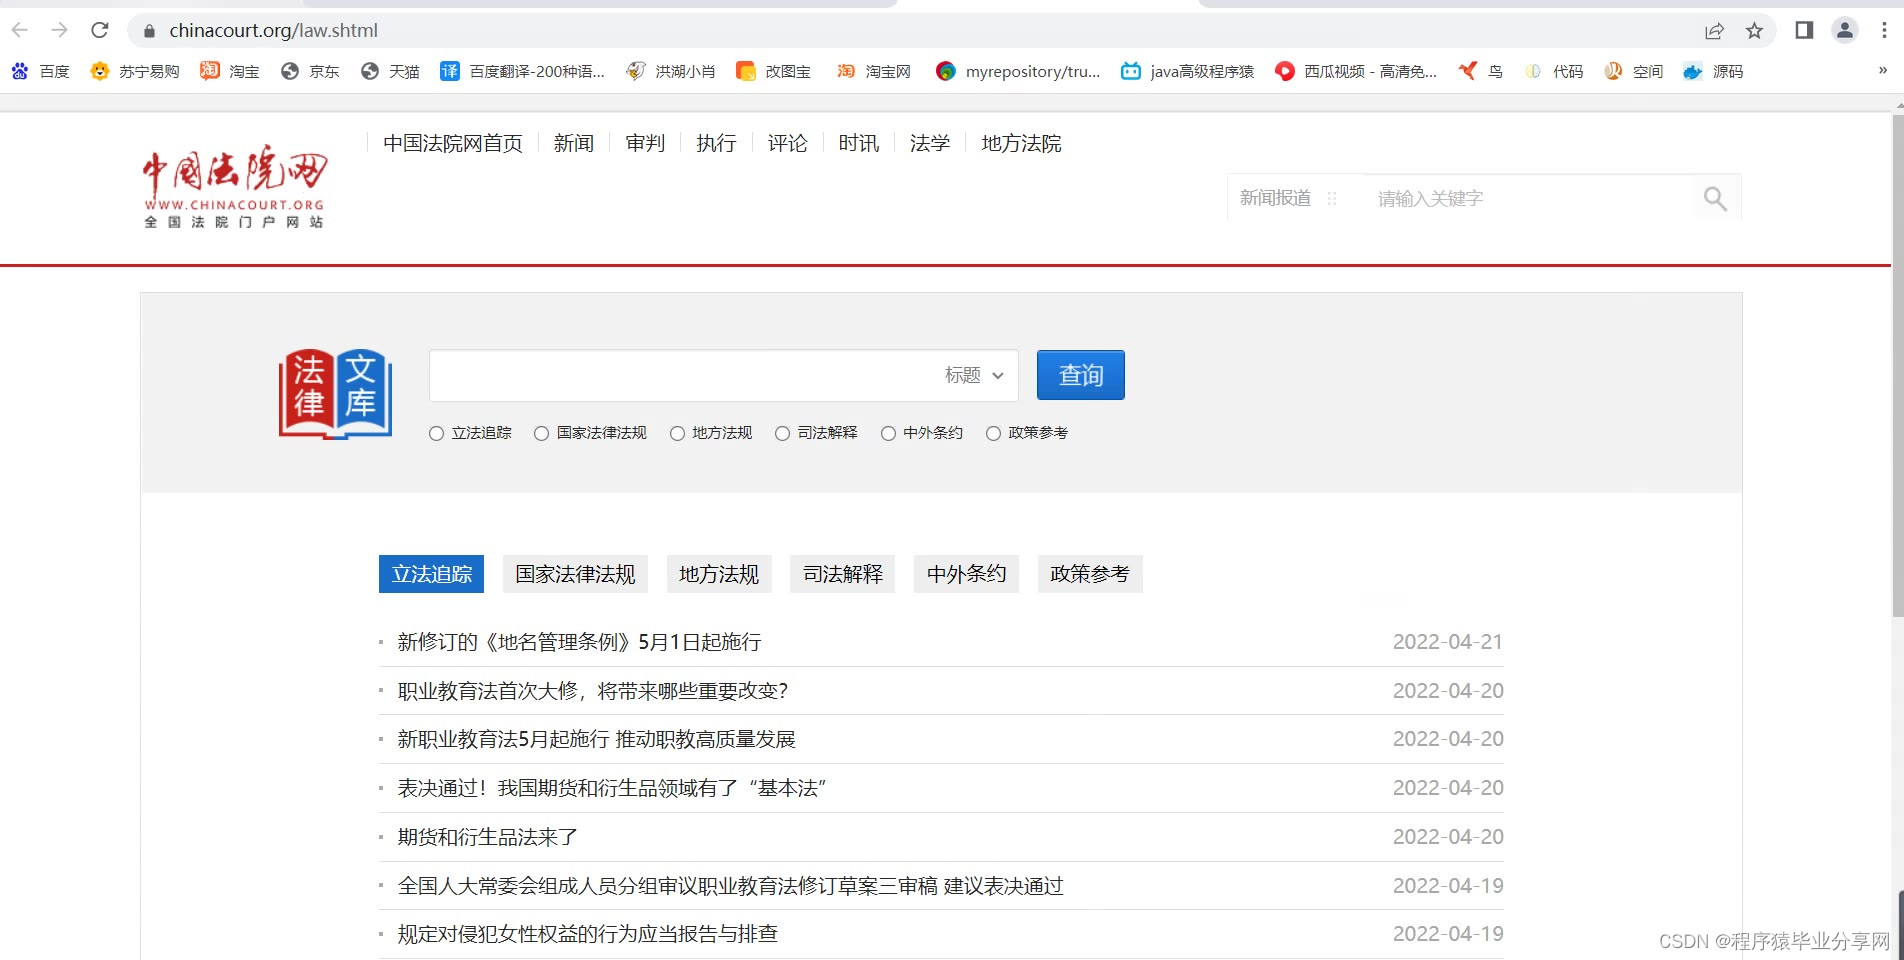Open the 鸟 bookmark

[x=1481, y=71]
